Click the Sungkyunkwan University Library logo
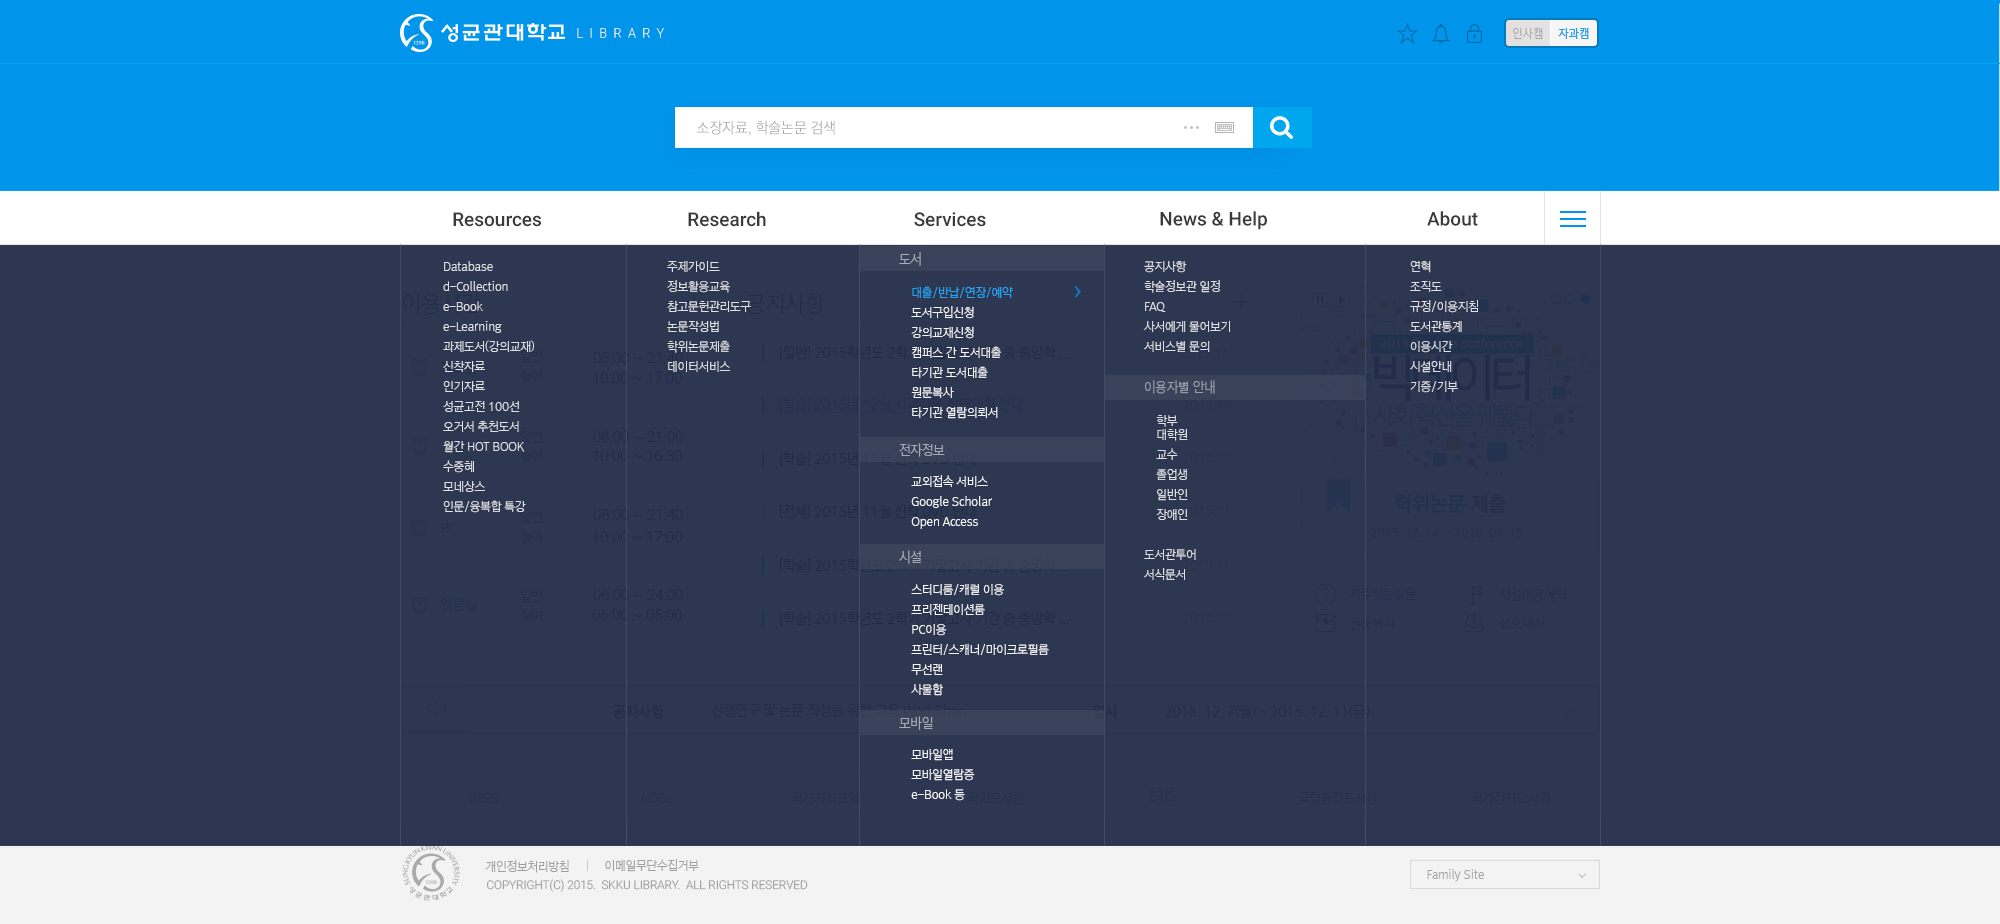The height and width of the screenshot is (924, 2000). click(x=532, y=33)
